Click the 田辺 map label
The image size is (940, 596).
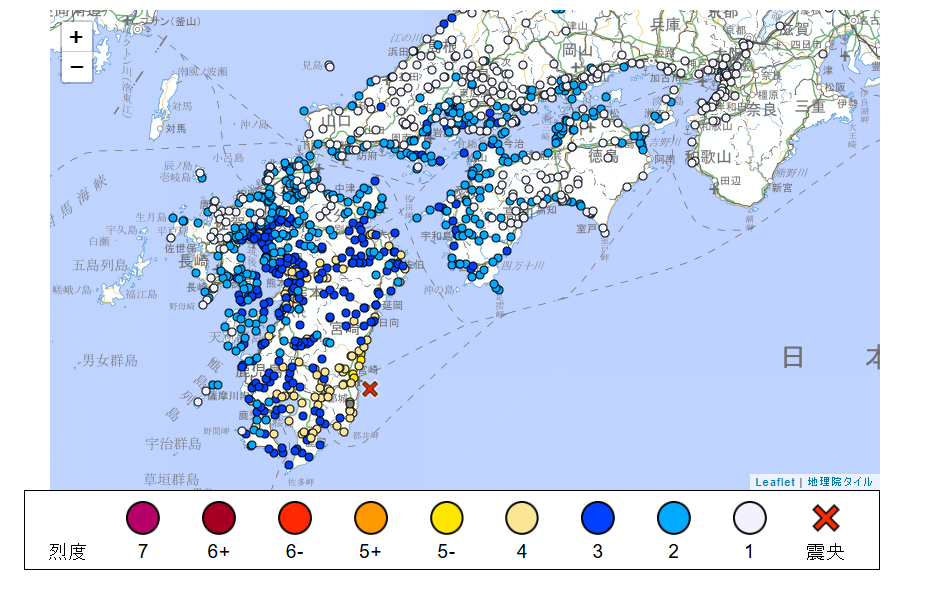click(x=731, y=180)
